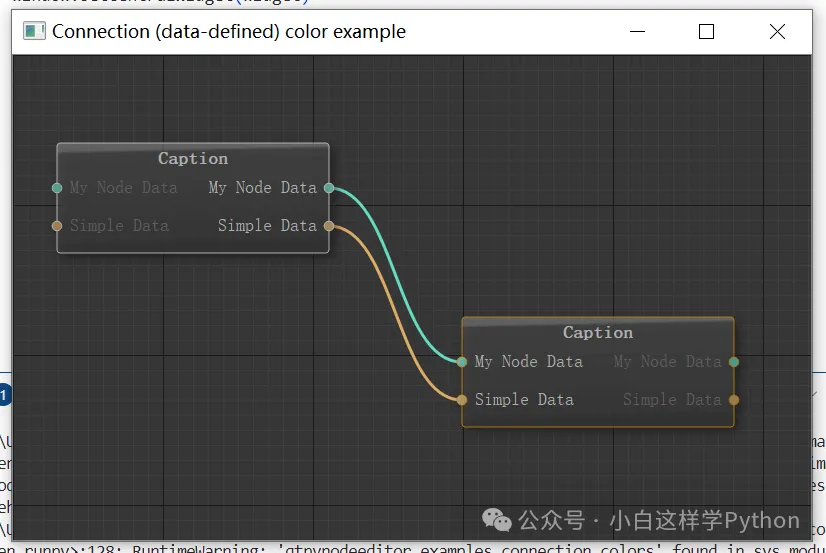
Task: Click the green My Node Data input port on left node
Action: point(57,188)
